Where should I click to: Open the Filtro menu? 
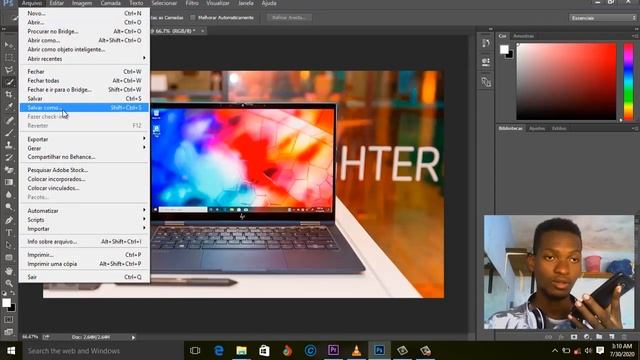coord(192,3)
